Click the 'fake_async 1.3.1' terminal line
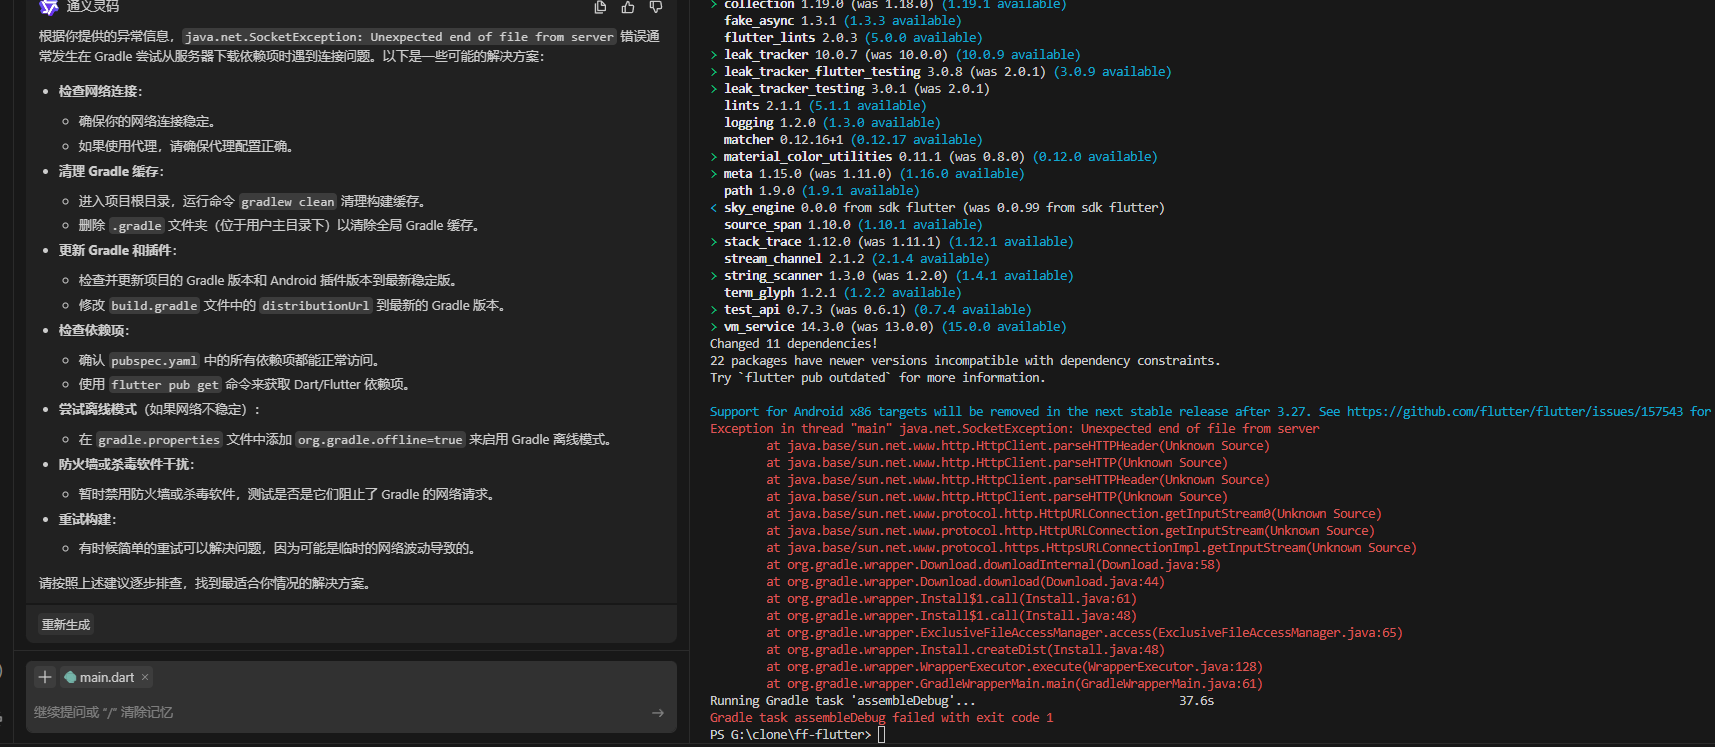The width and height of the screenshot is (1715, 747). click(842, 21)
